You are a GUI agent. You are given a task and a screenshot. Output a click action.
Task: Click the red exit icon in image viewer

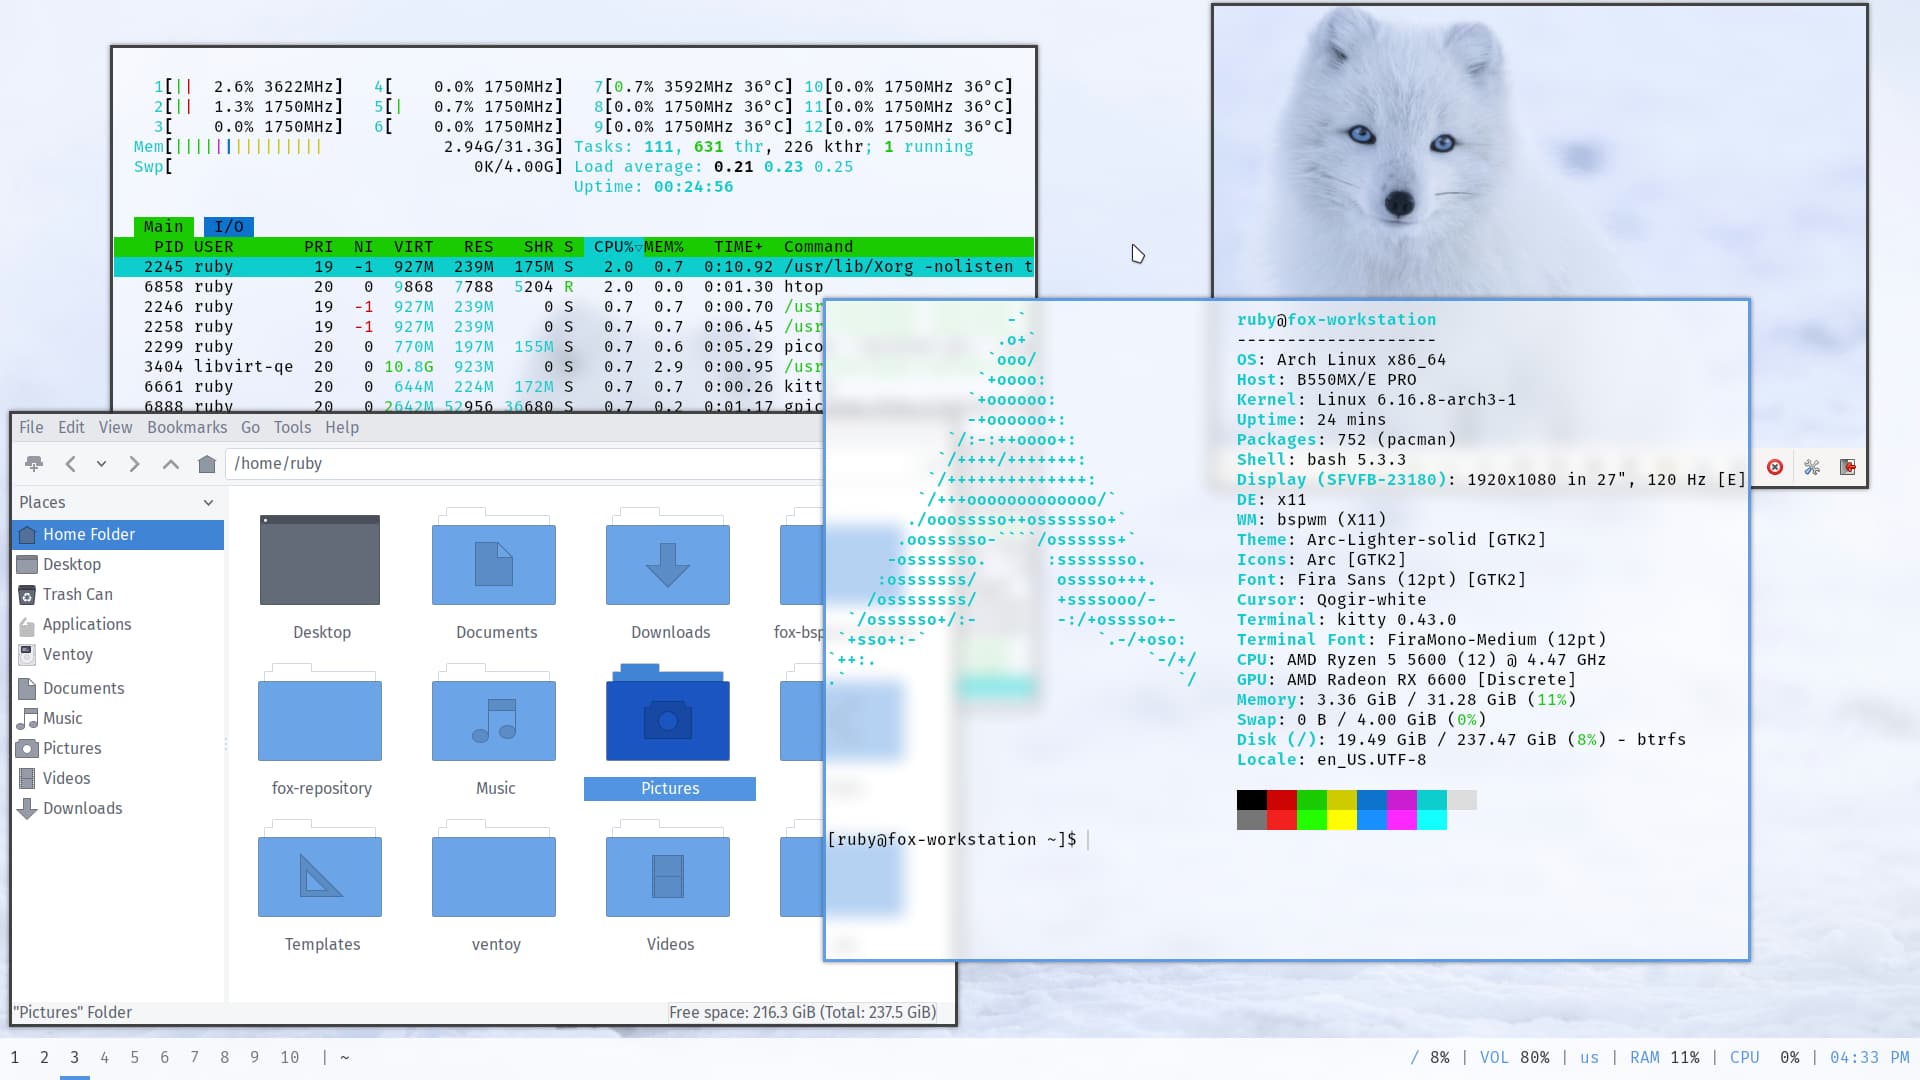[1848, 468]
